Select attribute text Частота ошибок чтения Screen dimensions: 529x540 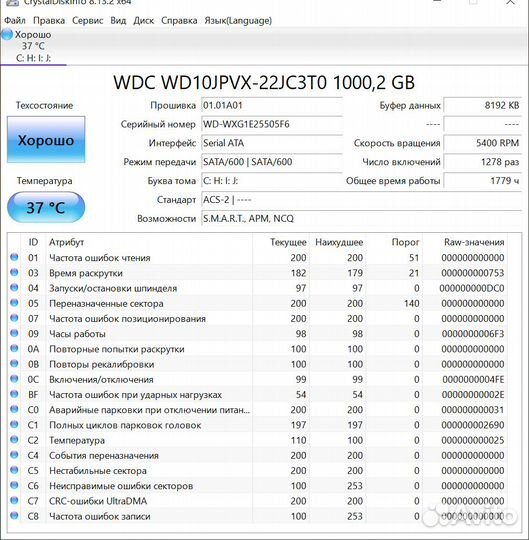100,258
